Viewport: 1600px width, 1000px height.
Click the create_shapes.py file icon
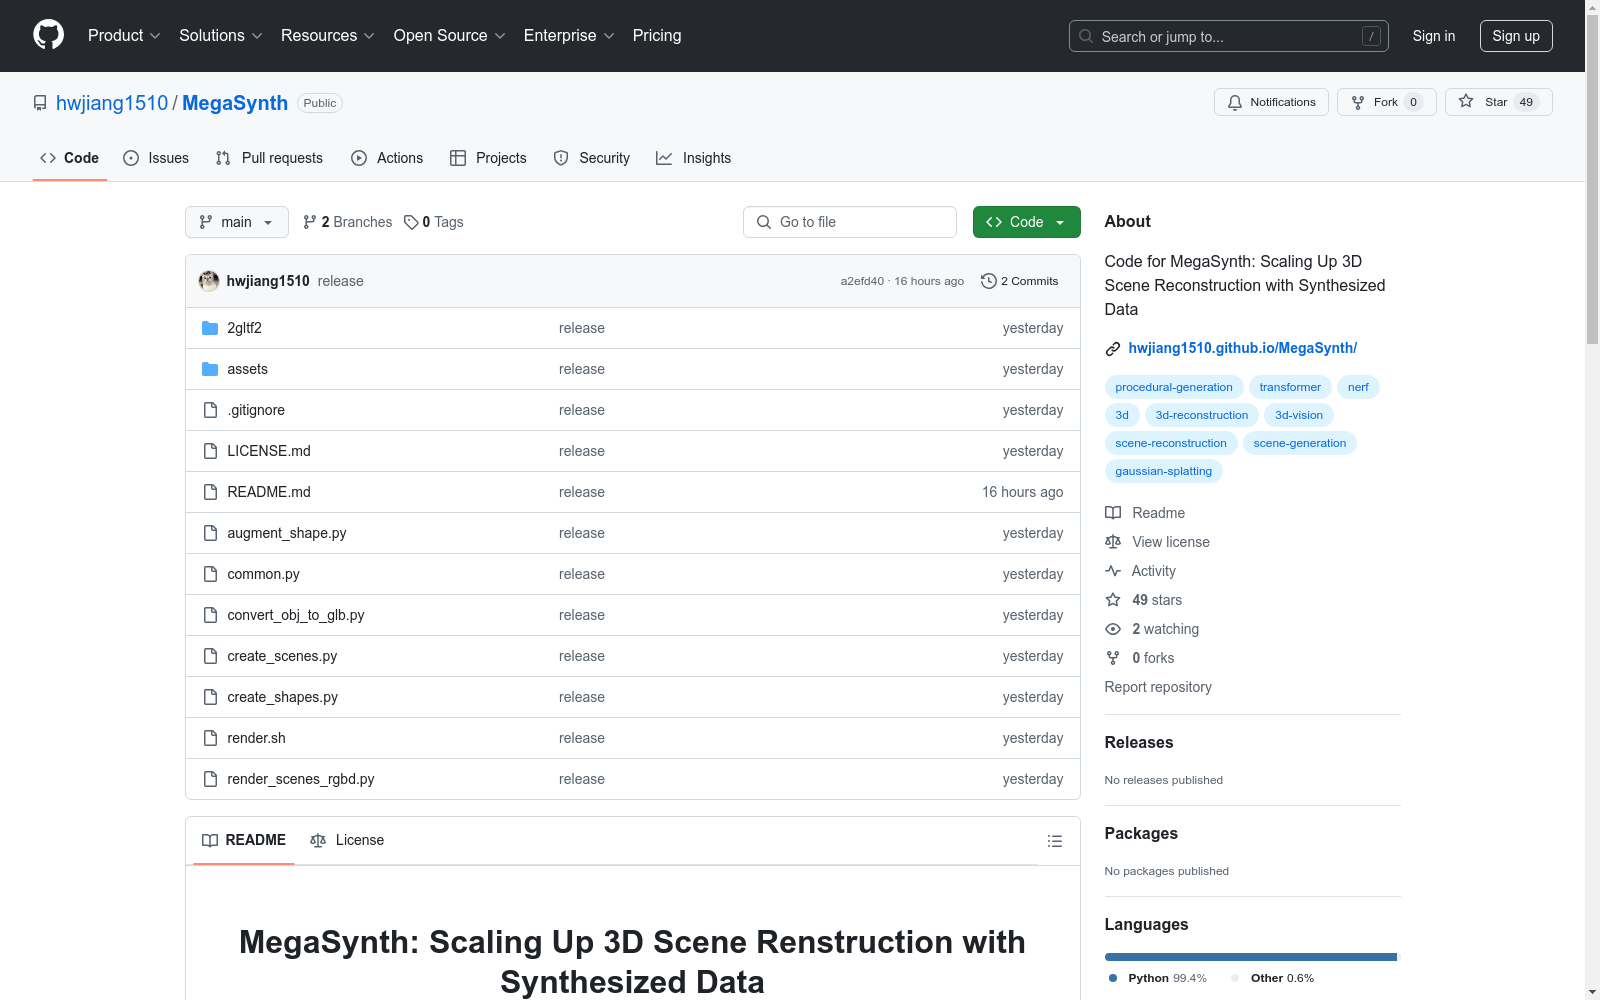(210, 697)
